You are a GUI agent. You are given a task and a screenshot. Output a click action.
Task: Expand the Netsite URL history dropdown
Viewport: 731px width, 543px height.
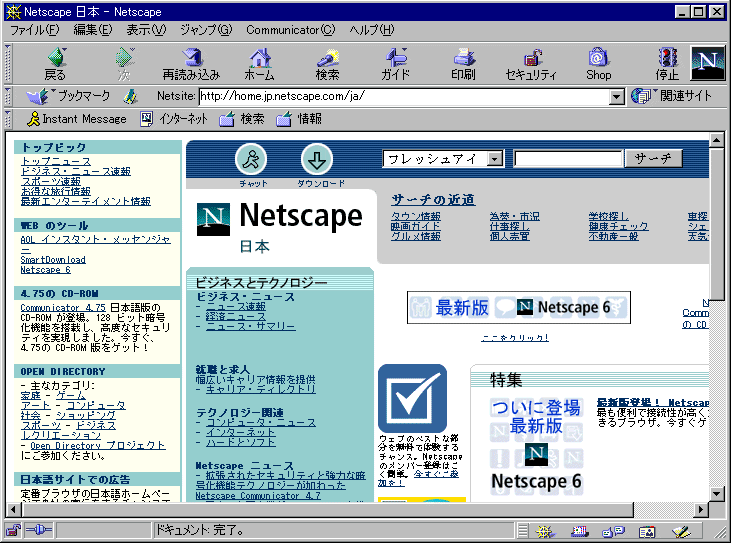(616, 97)
